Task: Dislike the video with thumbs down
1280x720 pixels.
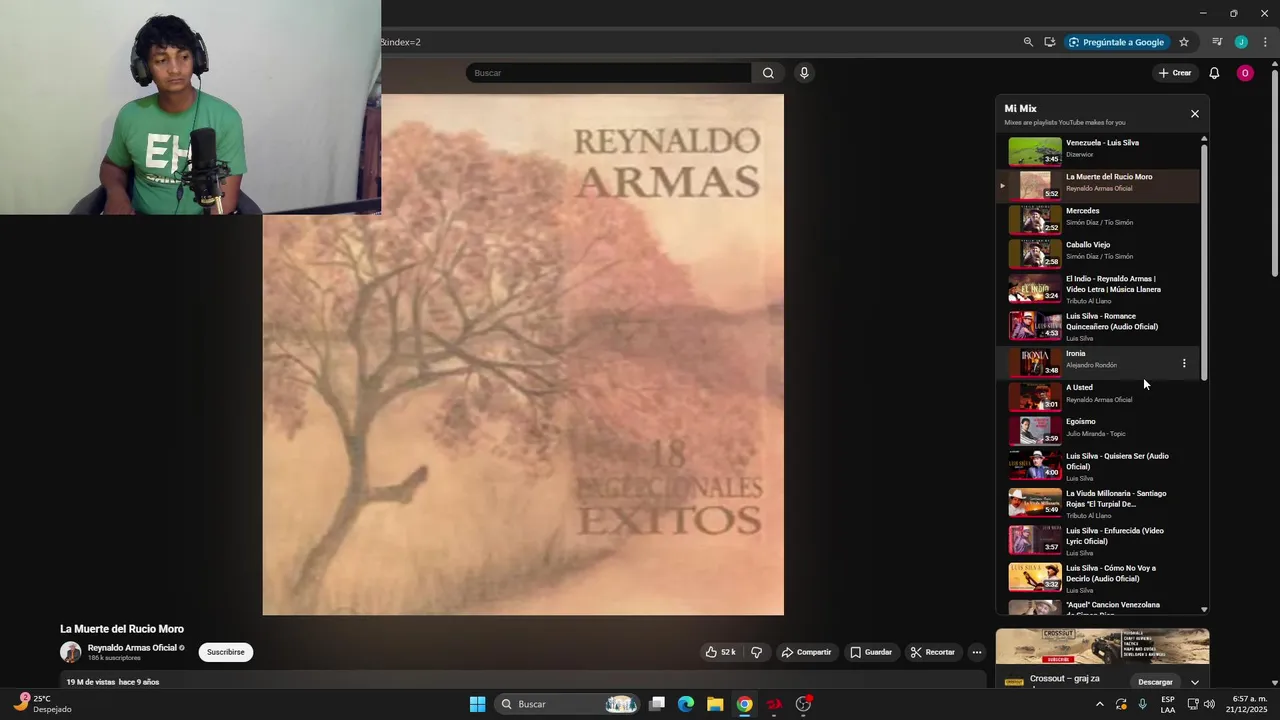Action: 757,652
